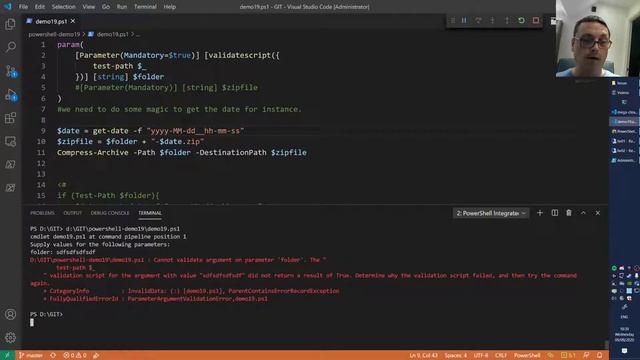The width and height of the screenshot is (640, 360).
Task: Click the $zipfile assignment on line 10
Action: tap(131, 142)
